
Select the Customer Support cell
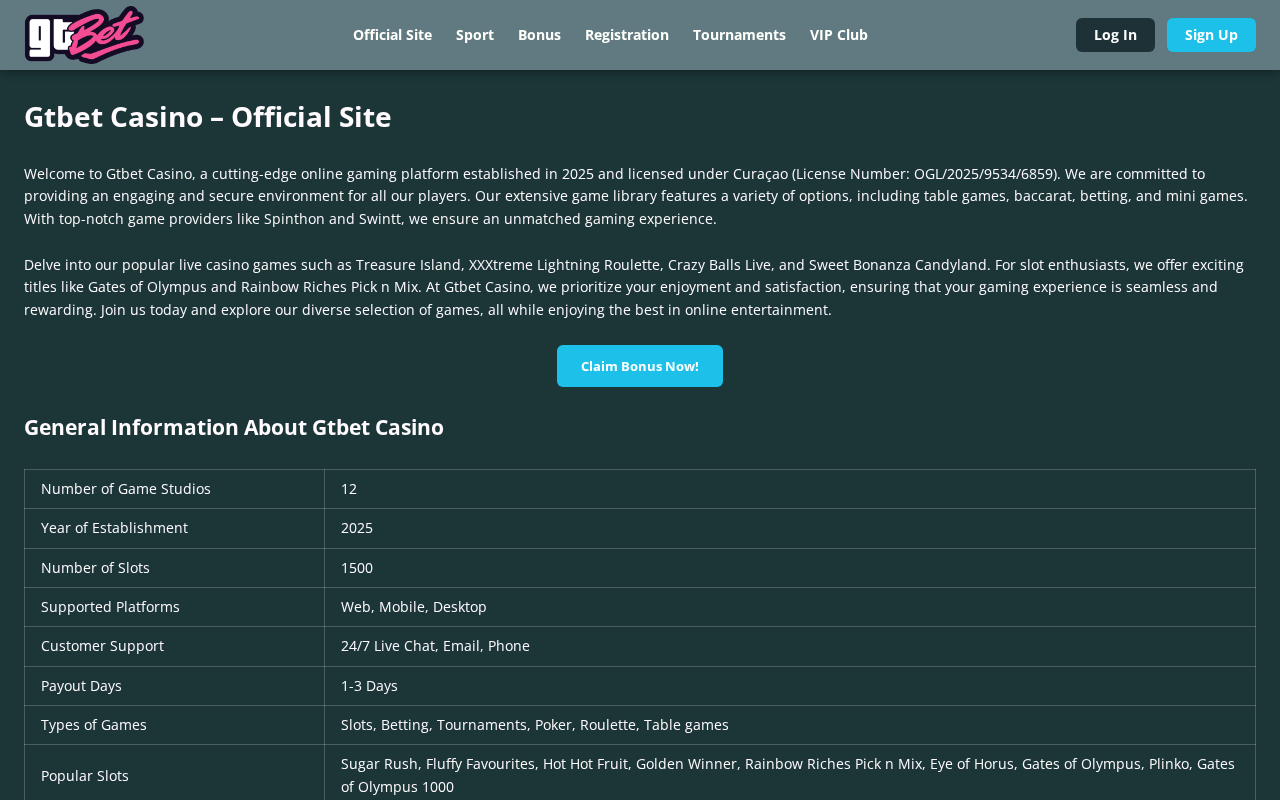(x=175, y=646)
